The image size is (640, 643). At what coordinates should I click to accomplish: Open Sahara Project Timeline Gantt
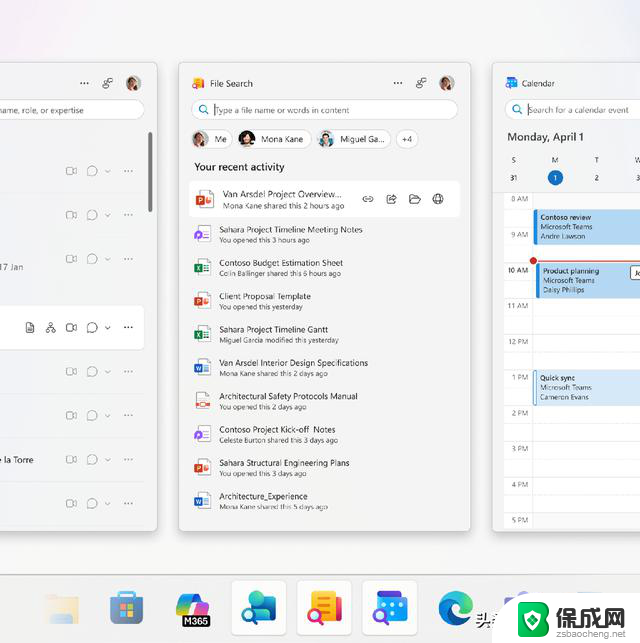pyautogui.click(x=324, y=334)
